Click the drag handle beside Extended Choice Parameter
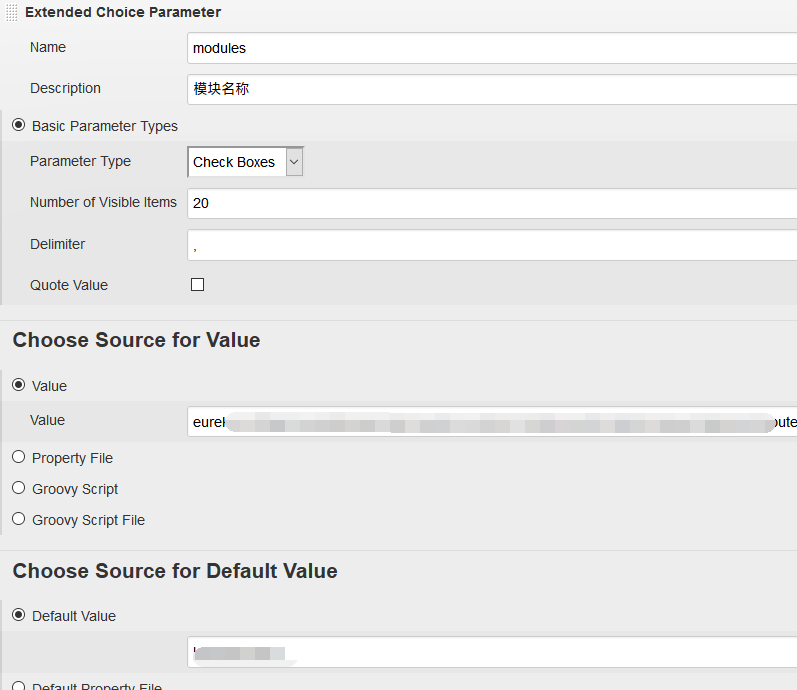The width and height of the screenshot is (797, 690). coord(12,12)
